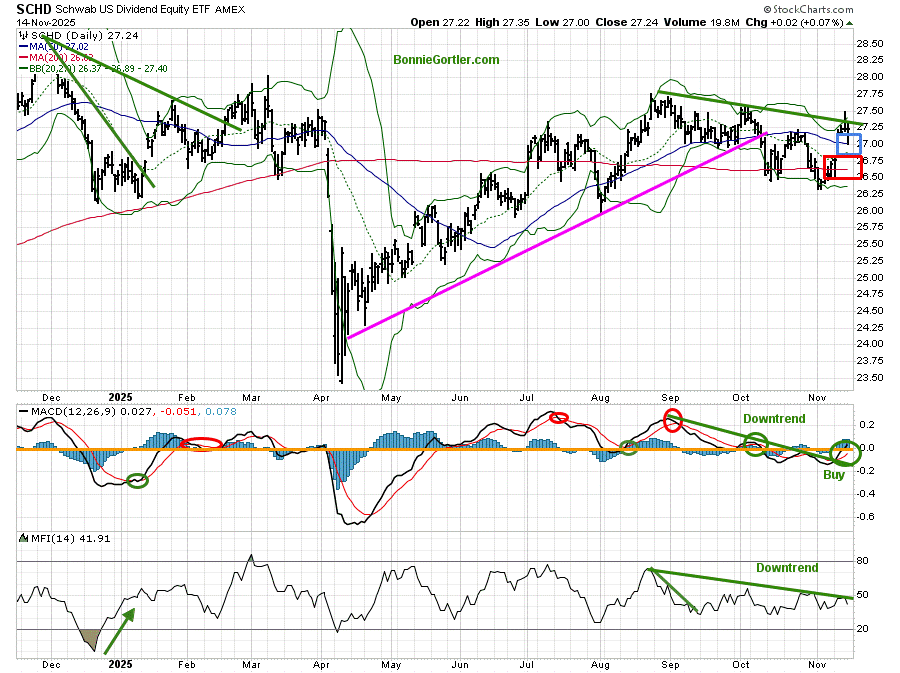The image size is (900, 673).
Task: Click the green Buy circle on MACD
Action: pyautogui.click(x=847, y=453)
